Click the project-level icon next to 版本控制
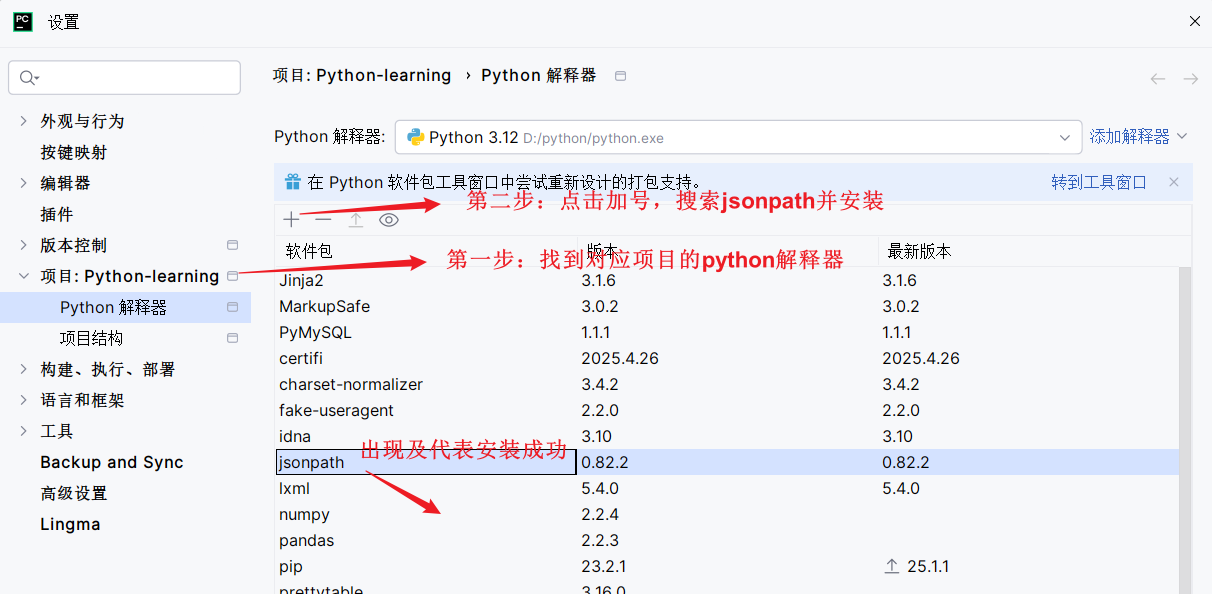The width and height of the screenshot is (1212, 594). tap(233, 245)
